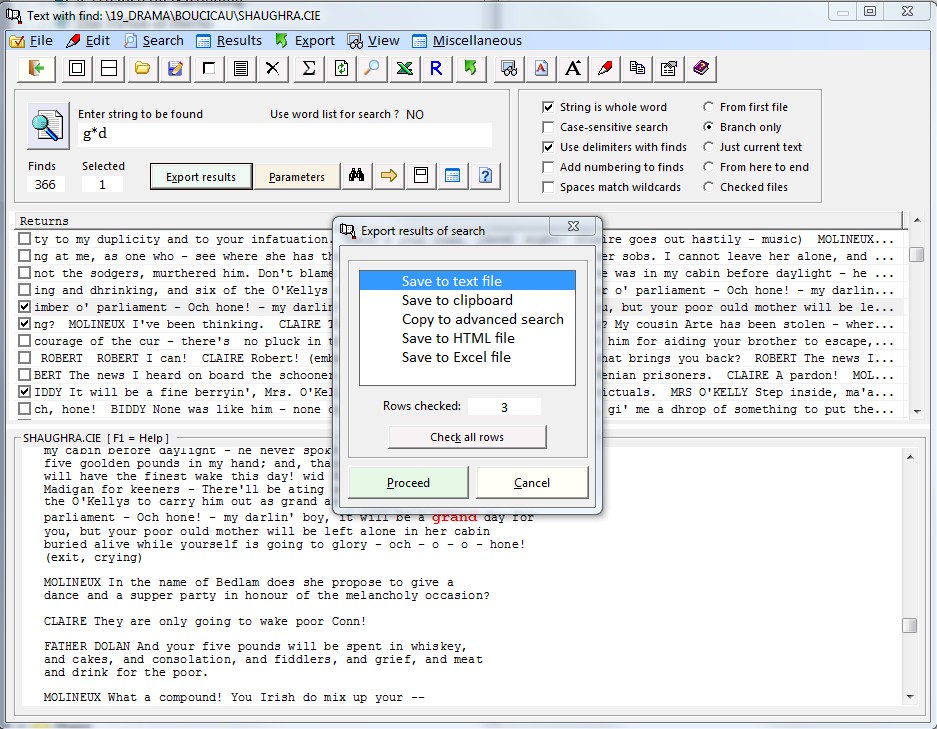Click the binoculars find icon

[356, 176]
